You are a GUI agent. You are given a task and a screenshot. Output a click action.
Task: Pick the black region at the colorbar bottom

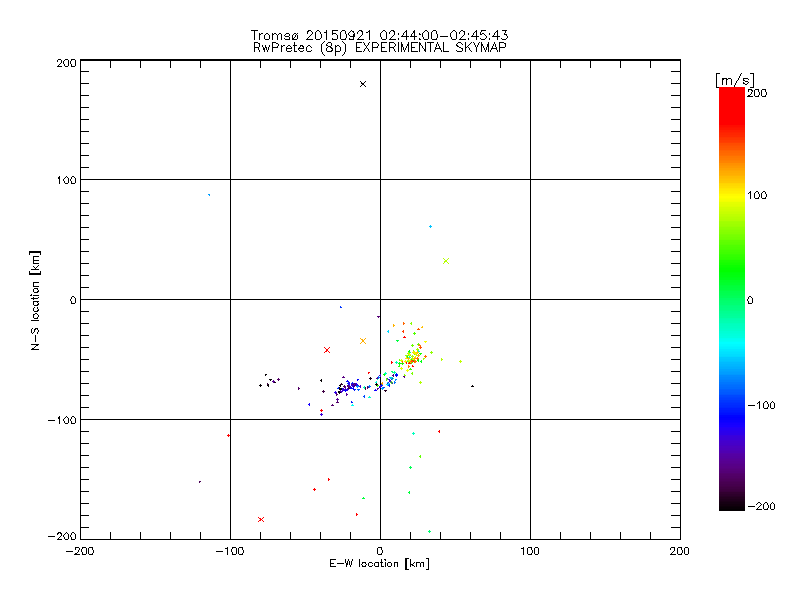[x=732, y=503]
